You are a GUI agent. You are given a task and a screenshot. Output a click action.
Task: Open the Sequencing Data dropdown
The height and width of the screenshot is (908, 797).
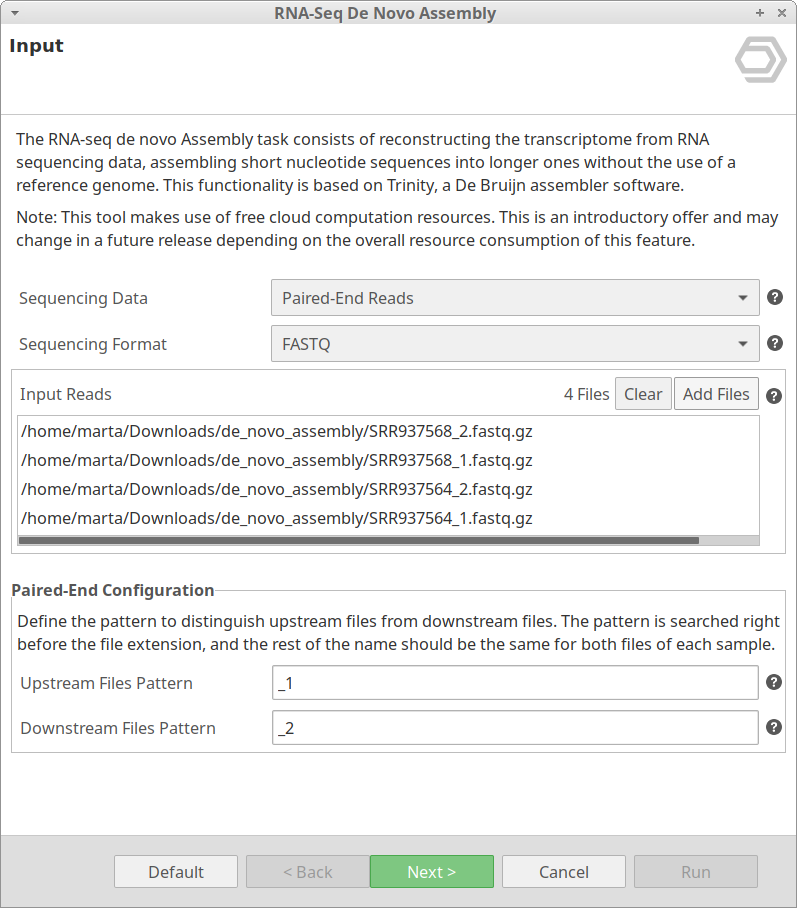pos(514,298)
